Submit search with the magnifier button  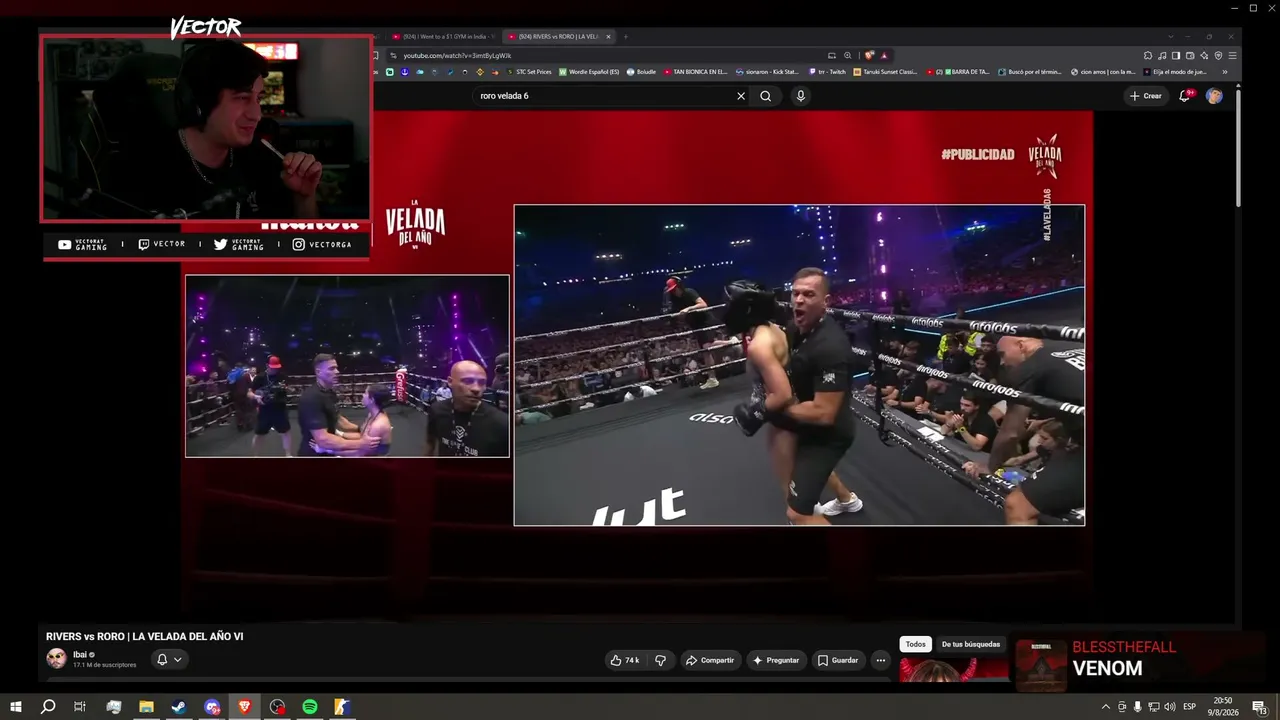[x=765, y=96]
